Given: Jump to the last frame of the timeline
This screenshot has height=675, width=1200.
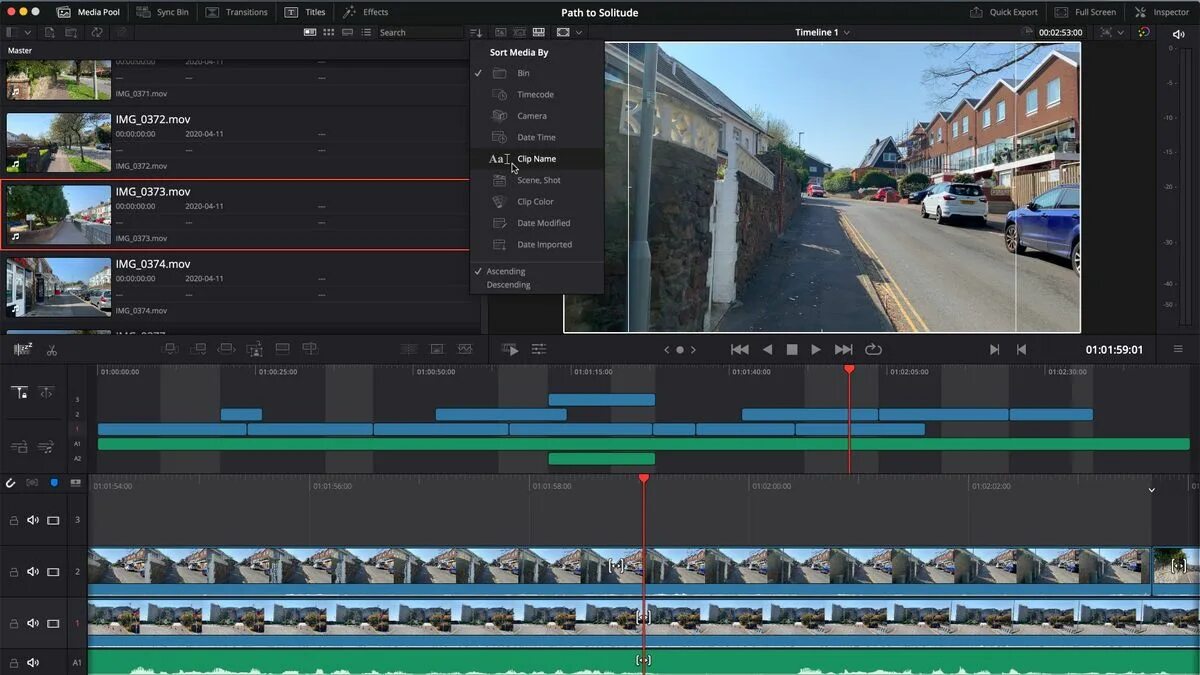Looking at the screenshot, I should tap(843, 349).
